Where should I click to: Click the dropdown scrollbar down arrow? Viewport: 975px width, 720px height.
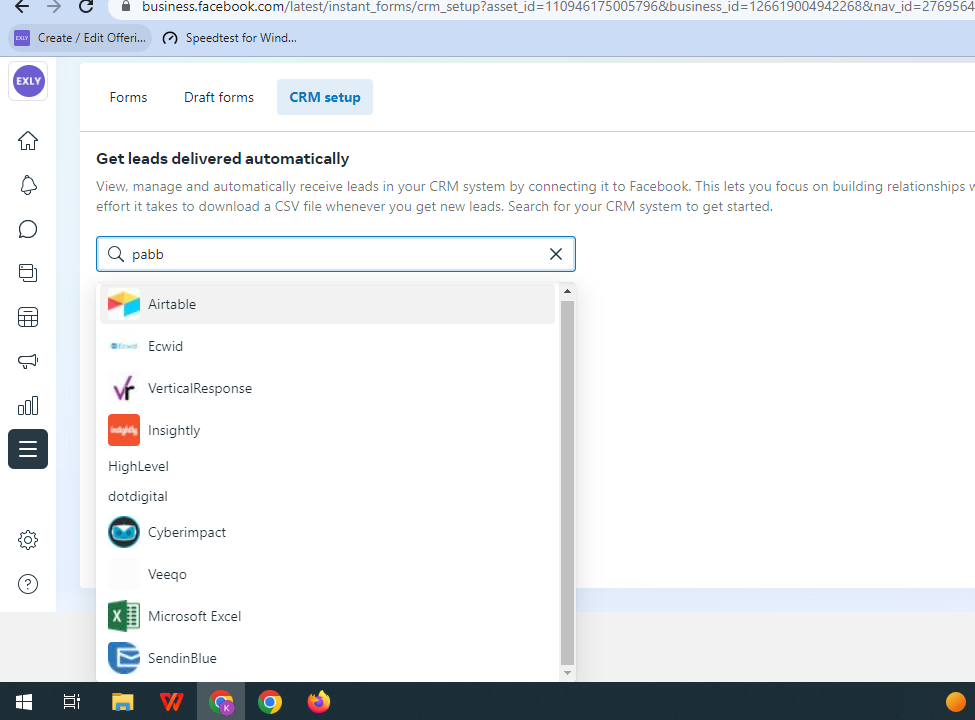(x=567, y=673)
